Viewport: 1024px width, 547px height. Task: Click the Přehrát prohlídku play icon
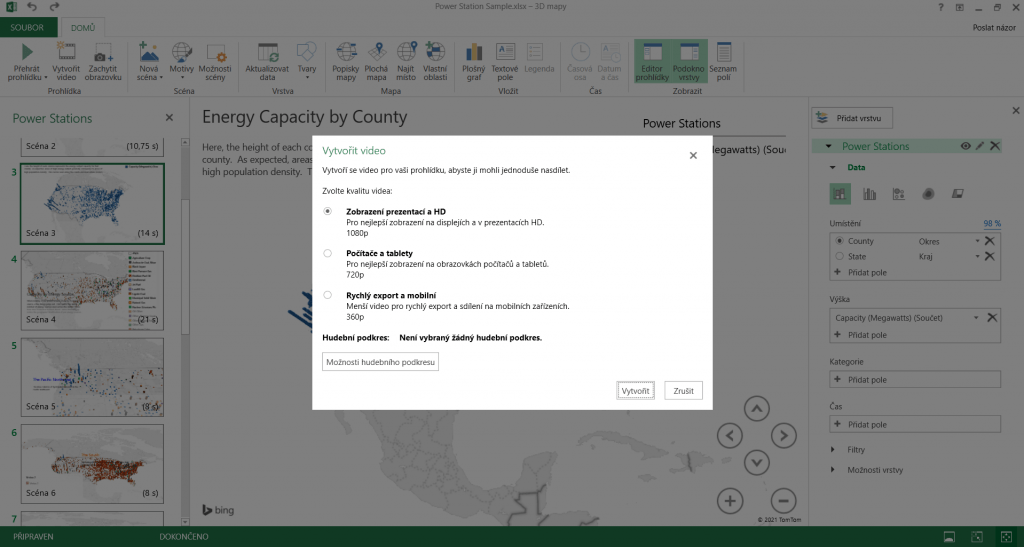coord(27,53)
